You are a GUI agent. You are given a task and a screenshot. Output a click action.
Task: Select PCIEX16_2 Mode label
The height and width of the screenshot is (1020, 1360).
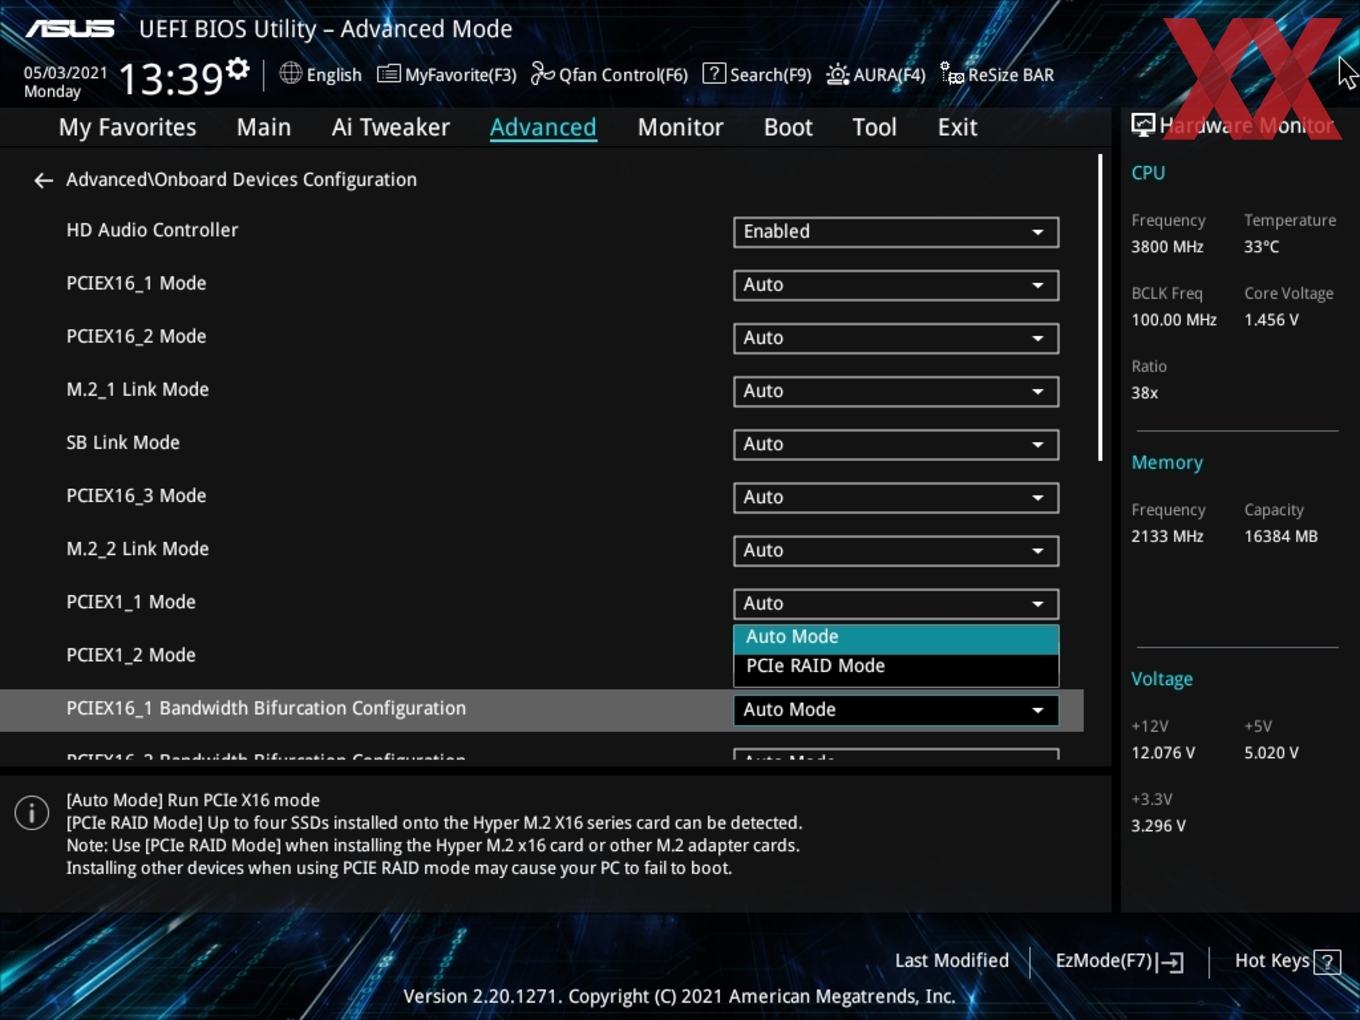tap(136, 336)
